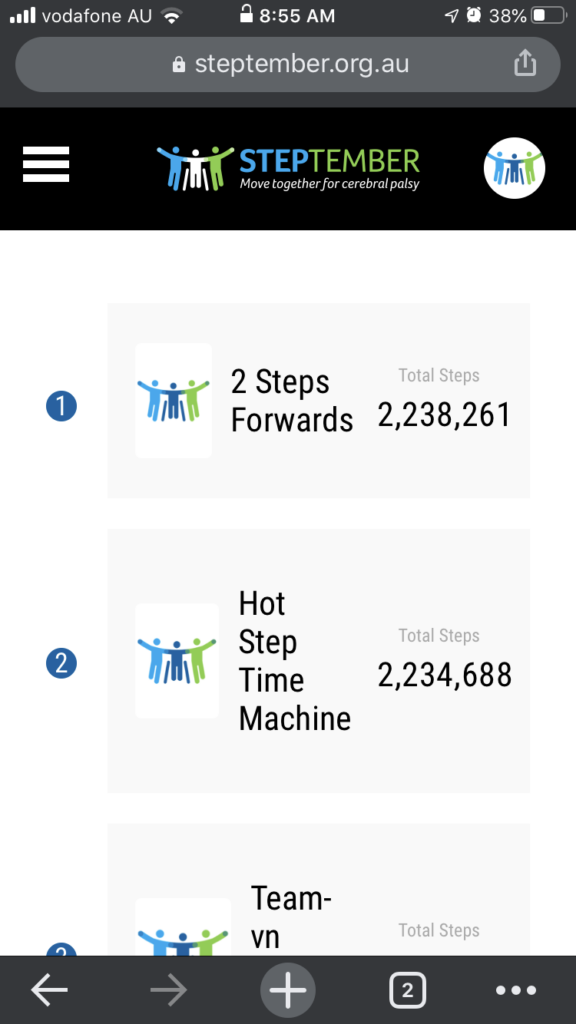The width and height of the screenshot is (576, 1024).
Task: Open the three-dot browser menu
Action: [516, 991]
